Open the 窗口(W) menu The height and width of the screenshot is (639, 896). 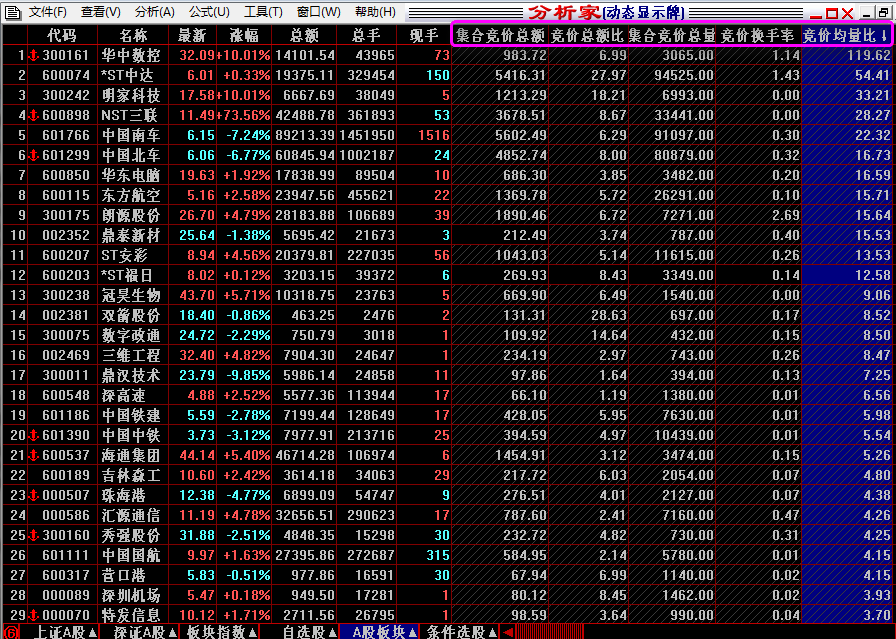(x=318, y=12)
